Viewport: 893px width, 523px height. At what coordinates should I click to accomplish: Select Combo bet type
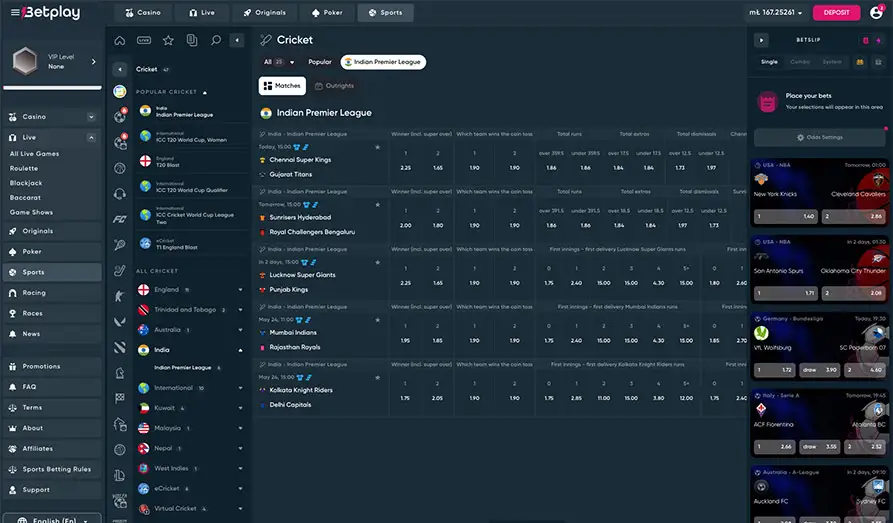point(800,62)
